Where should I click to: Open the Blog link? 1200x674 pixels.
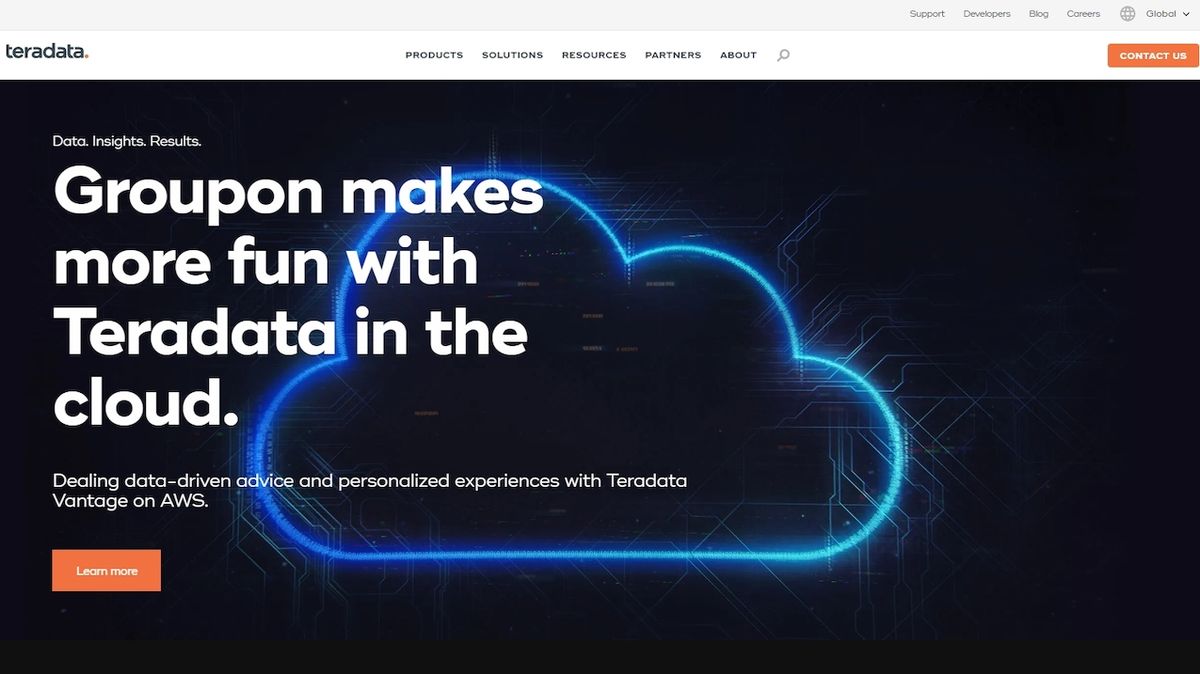pos(1039,14)
